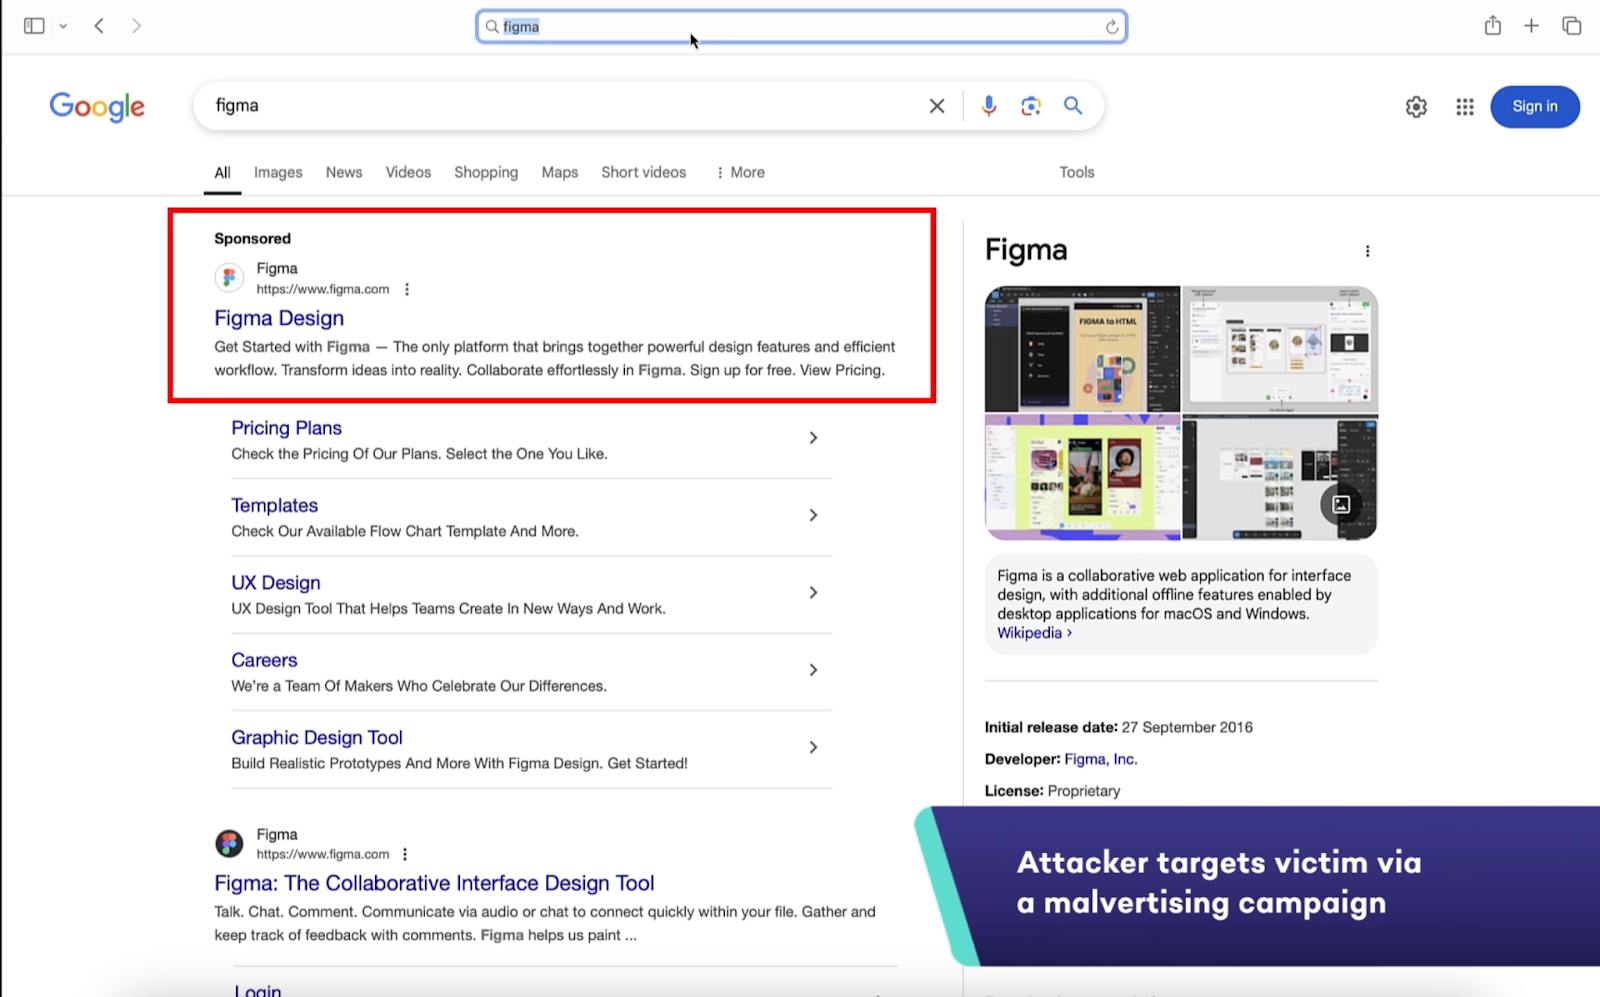Image resolution: width=1600 pixels, height=997 pixels.
Task: Open the Figma knowledge panel three-dot menu
Action: 1367,251
